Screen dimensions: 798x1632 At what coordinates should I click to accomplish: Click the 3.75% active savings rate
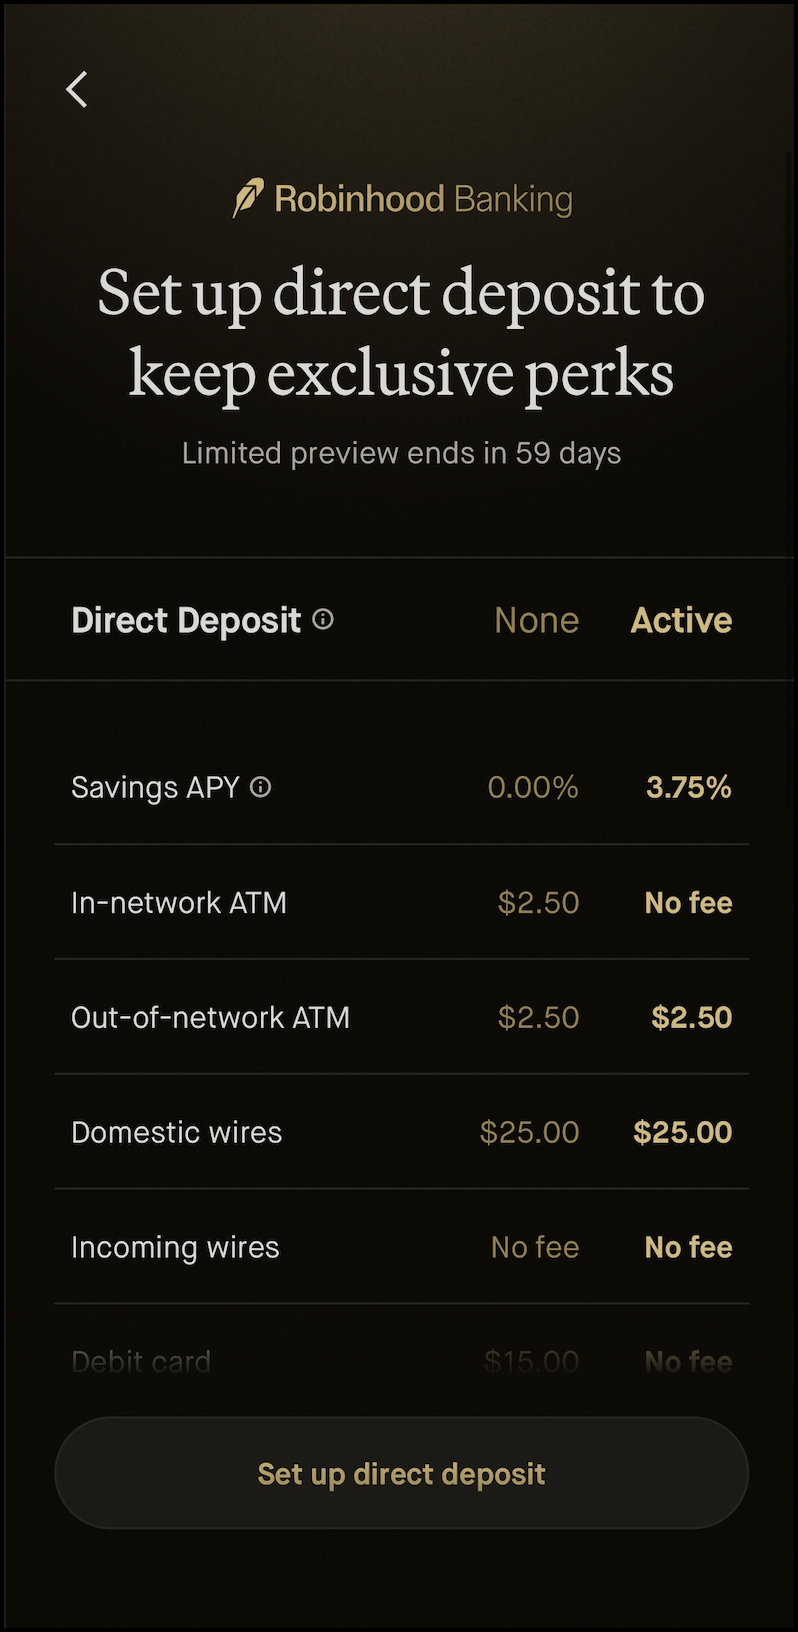coord(689,788)
